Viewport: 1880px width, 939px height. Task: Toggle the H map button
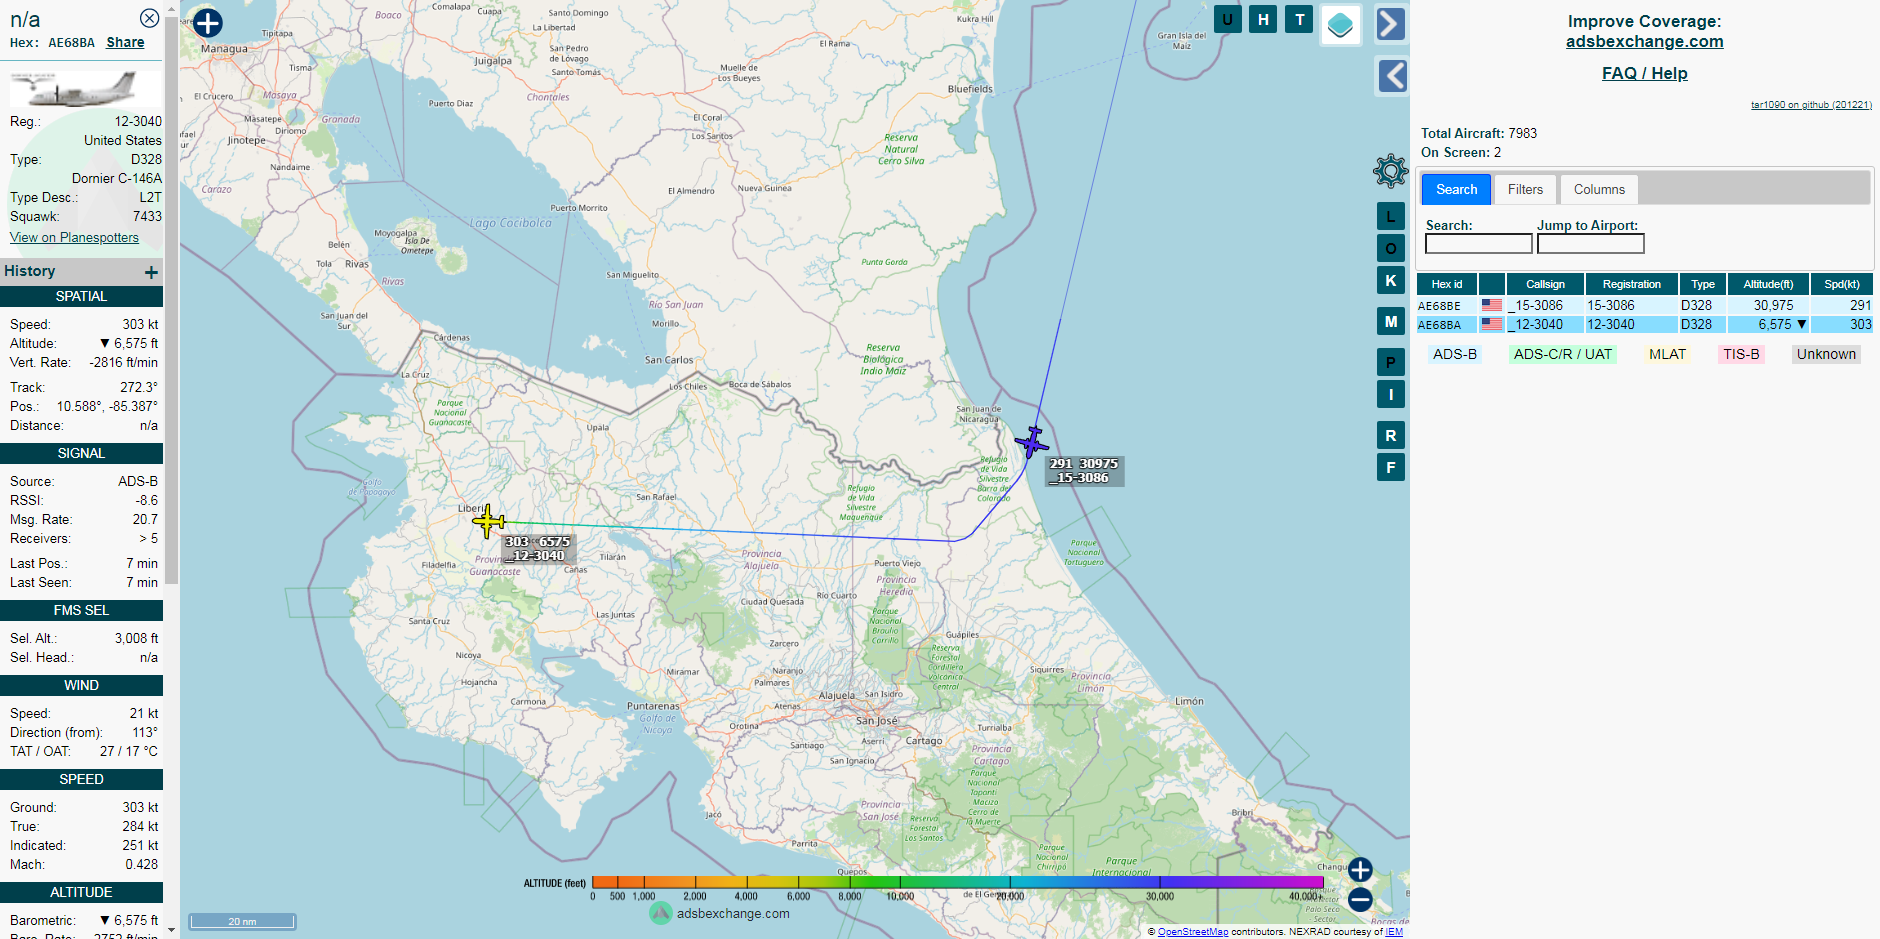1263,19
